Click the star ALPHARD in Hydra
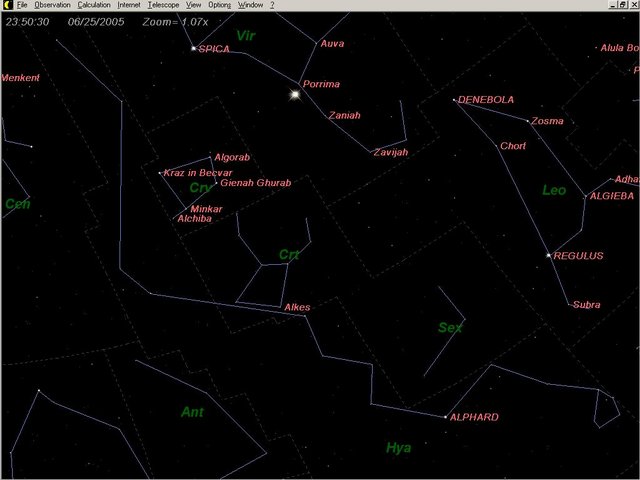This screenshot has height=480, width=640. 445,416
